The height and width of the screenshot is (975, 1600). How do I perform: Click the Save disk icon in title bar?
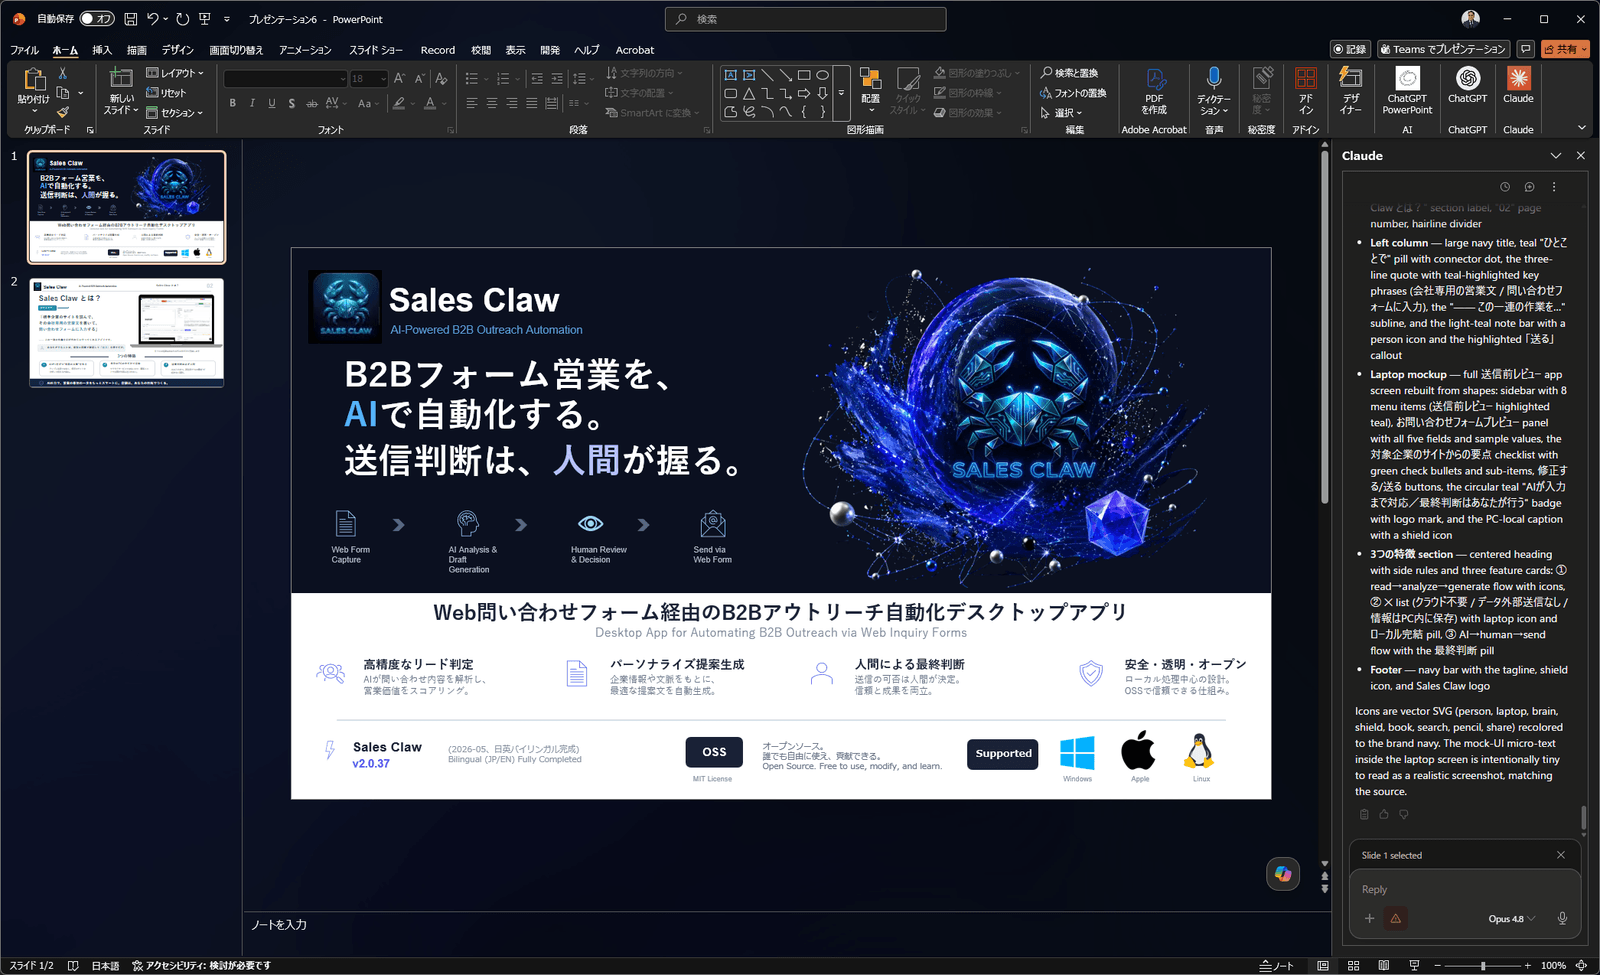131,19
